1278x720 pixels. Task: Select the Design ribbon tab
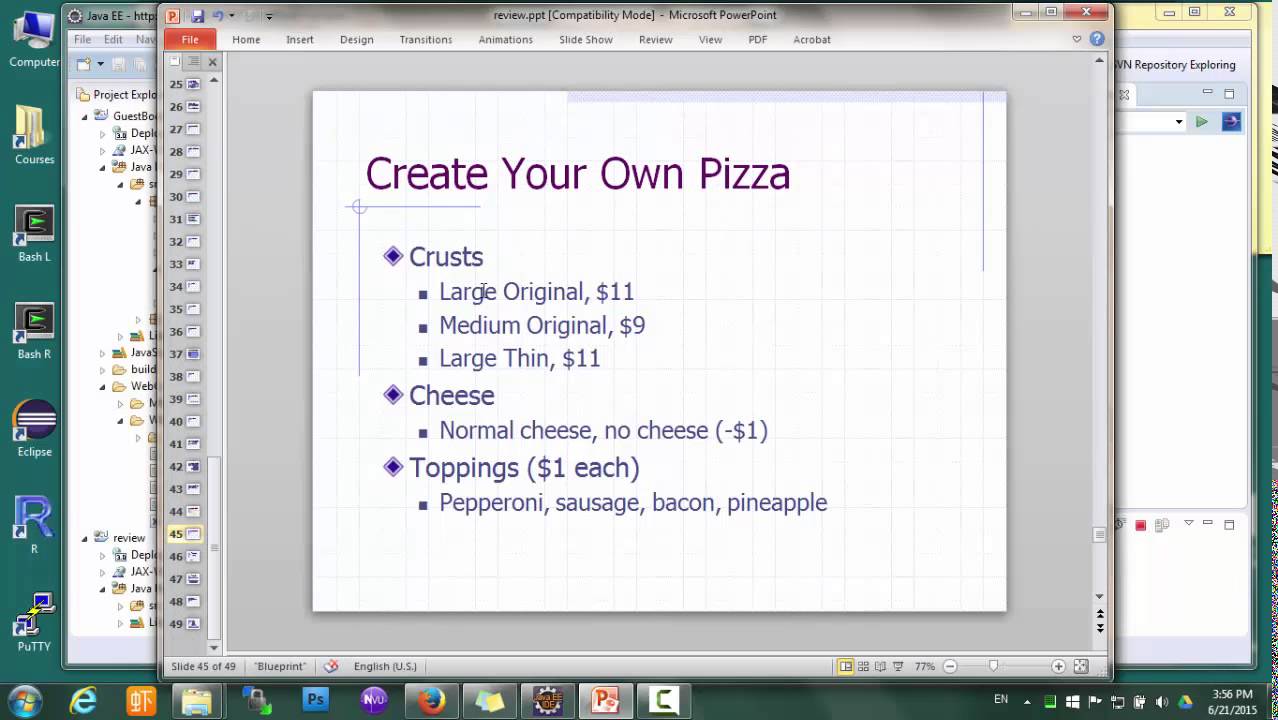pos(356,39)
